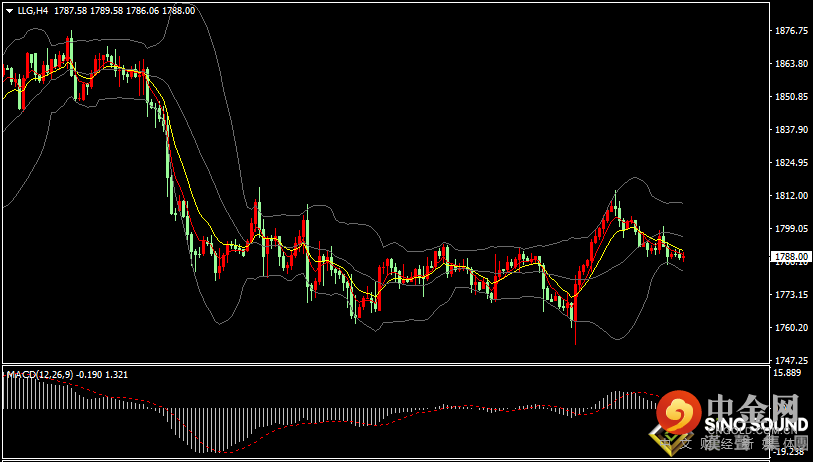Click the peak candle touching 1812 on right

tap(615, 203)
